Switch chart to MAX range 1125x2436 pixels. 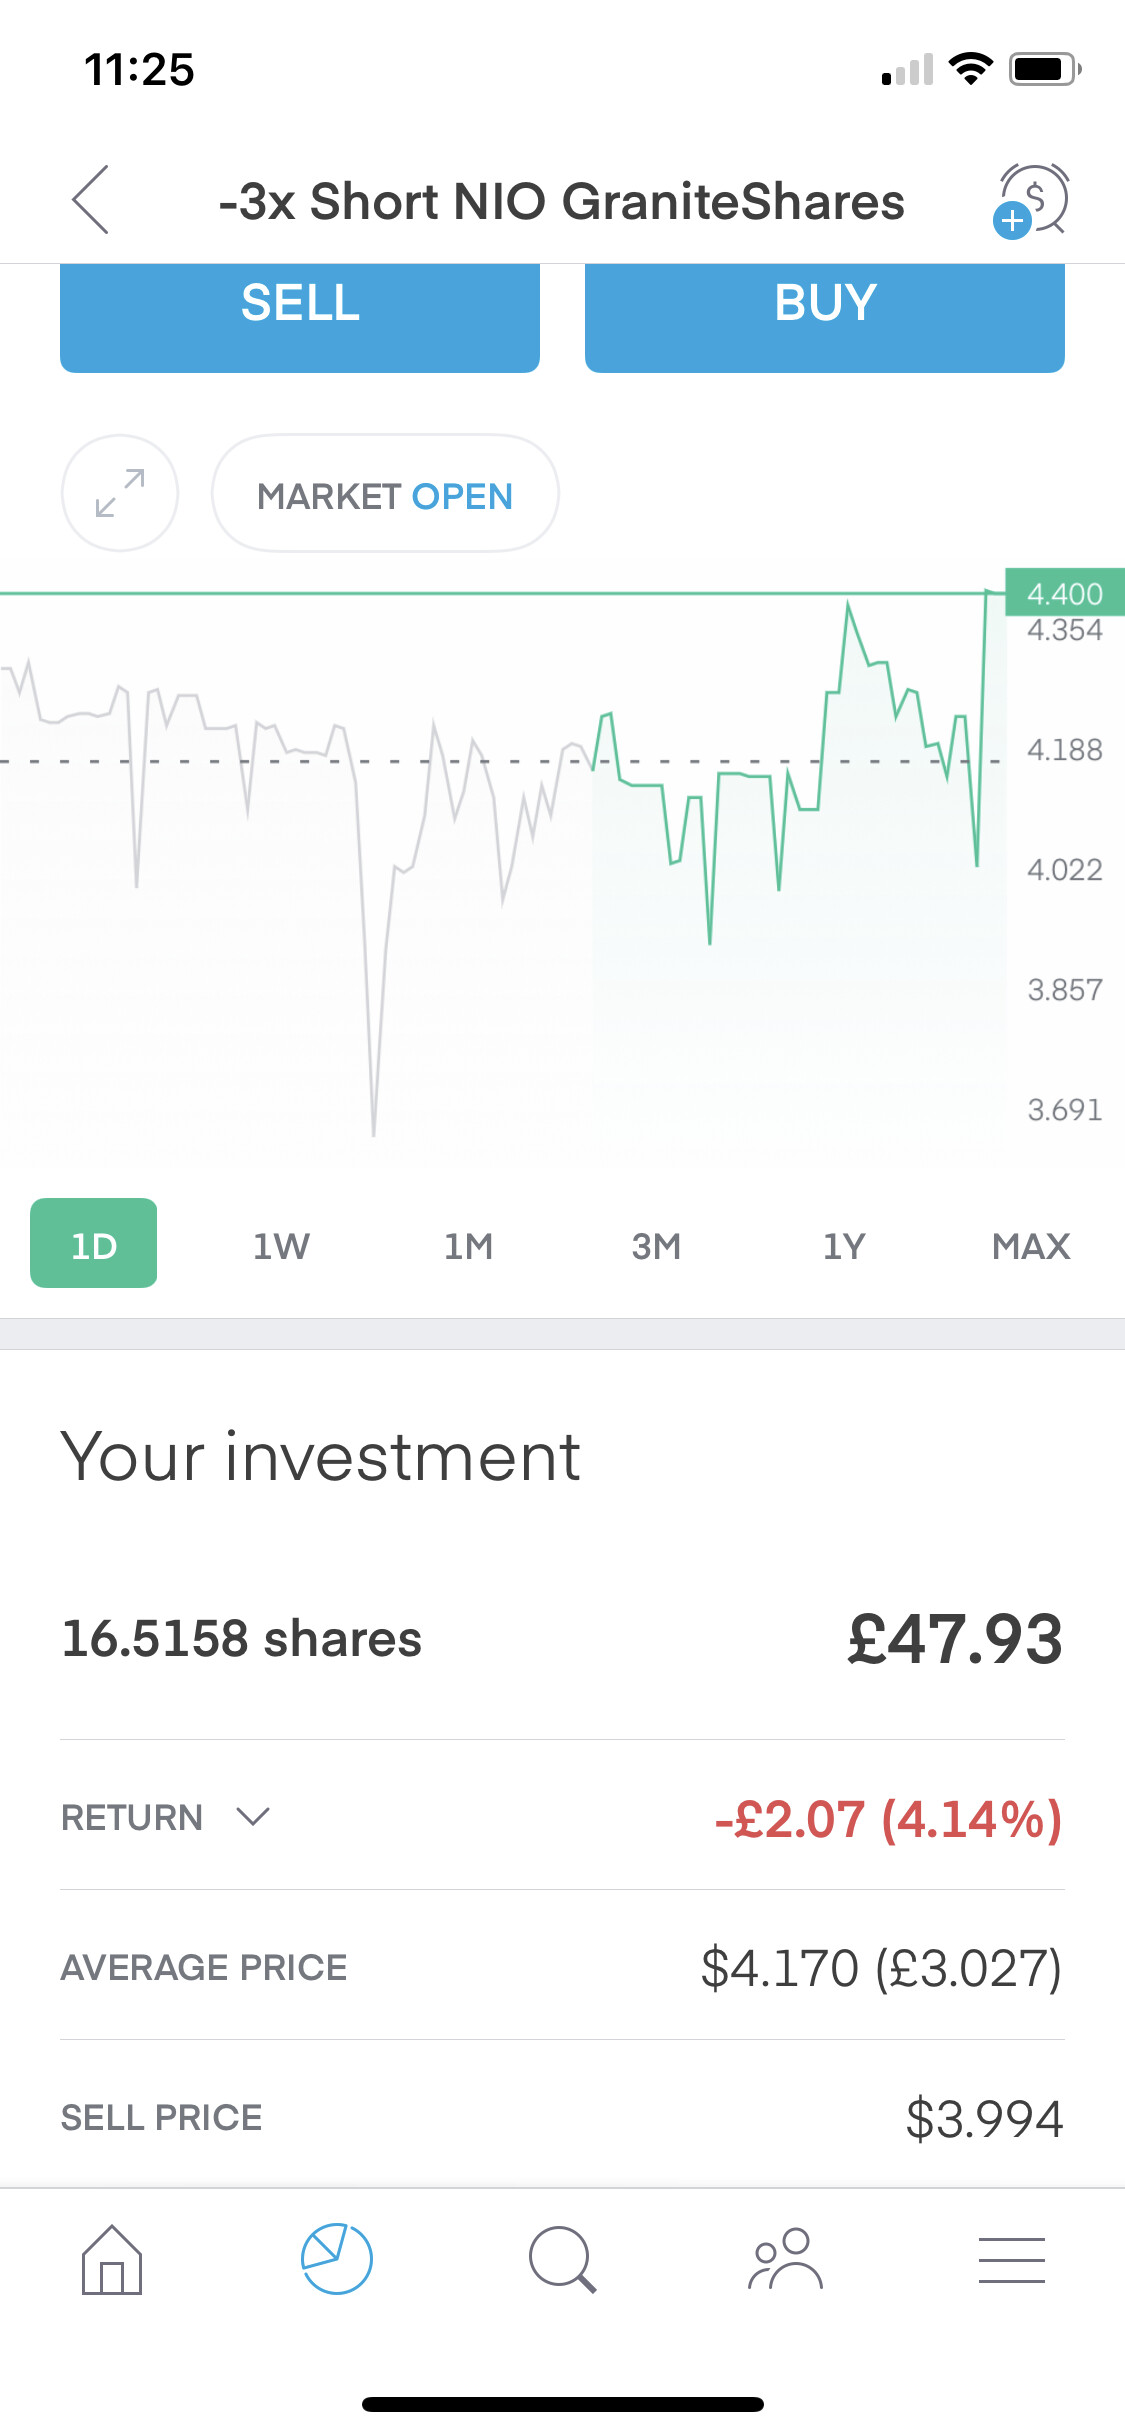[x=1031, y=1246]
